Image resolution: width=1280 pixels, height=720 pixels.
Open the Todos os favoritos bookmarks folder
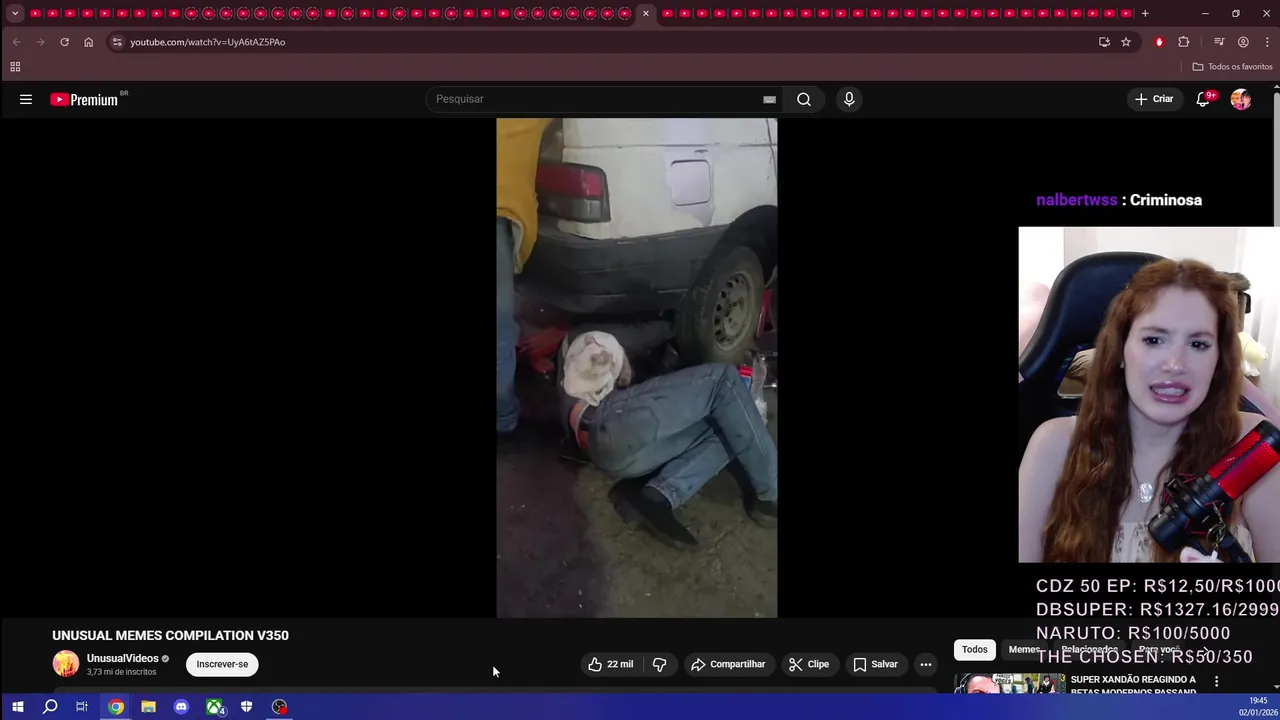1232,67
